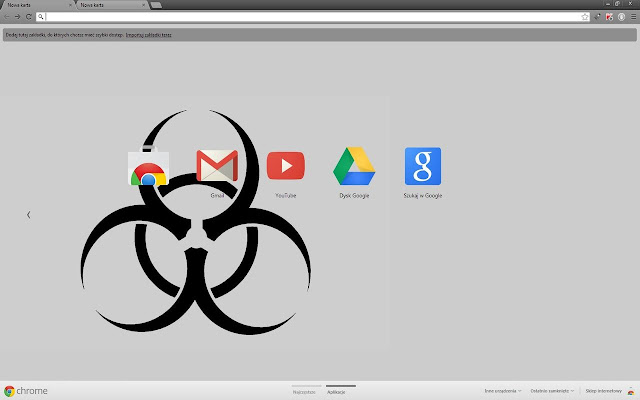This screenshot has height=400, width=640.
Task: Close the first Nowa karta tab
Action: tap(70, 5)
